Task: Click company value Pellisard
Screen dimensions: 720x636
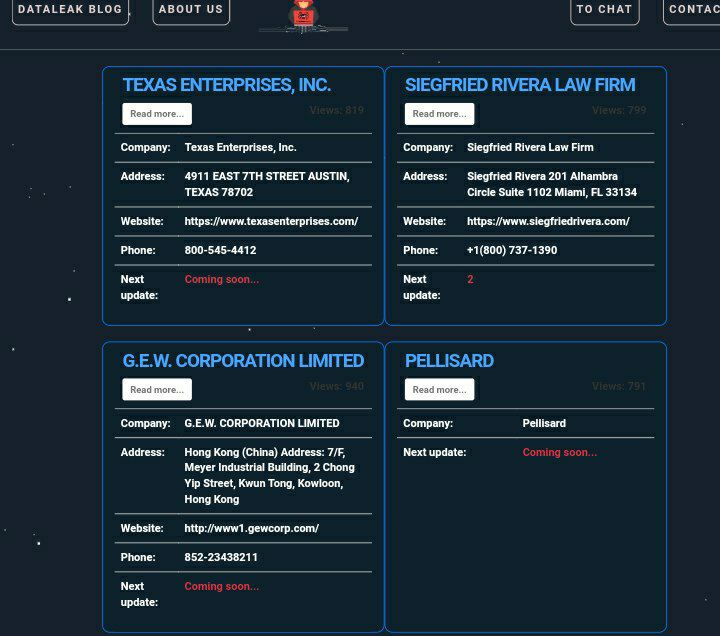Action: pyautogui.click(x=544, y=423)
